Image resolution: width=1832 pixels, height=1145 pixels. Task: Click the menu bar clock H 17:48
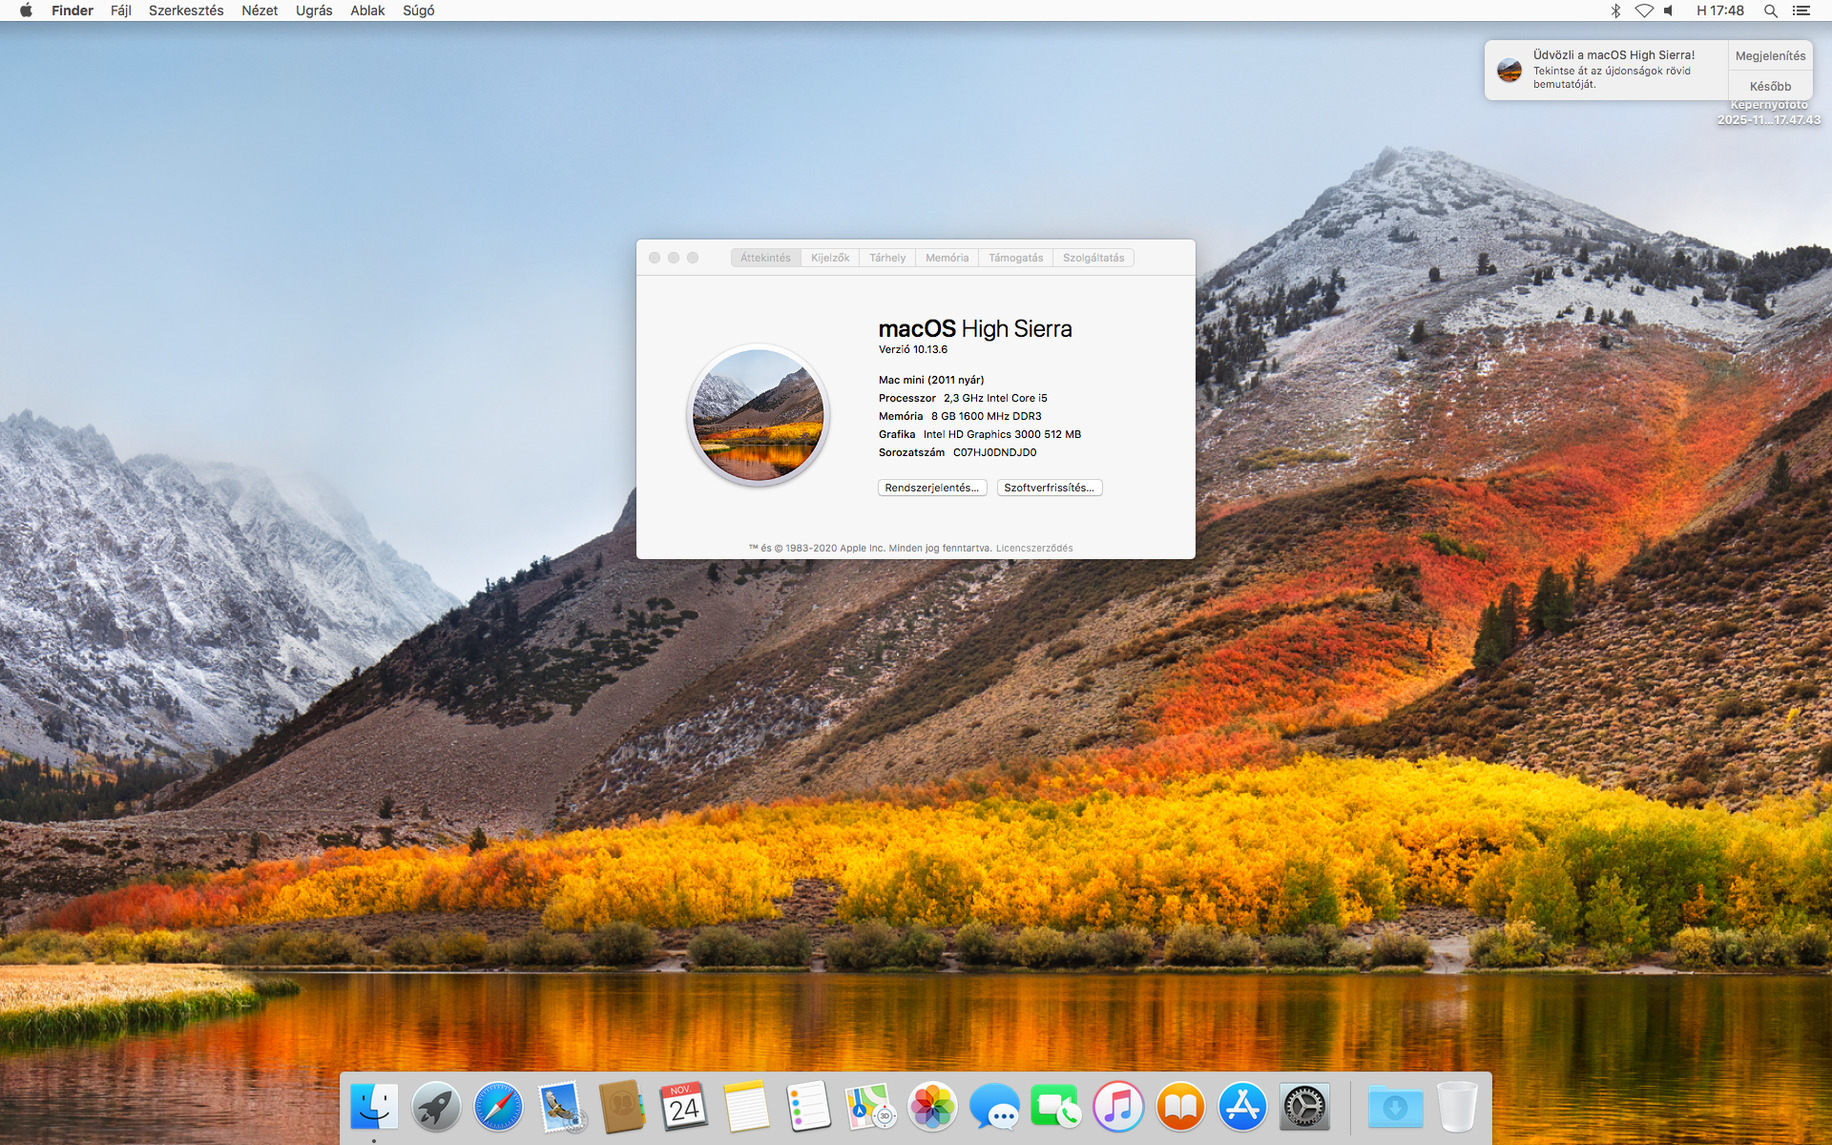1720,11
